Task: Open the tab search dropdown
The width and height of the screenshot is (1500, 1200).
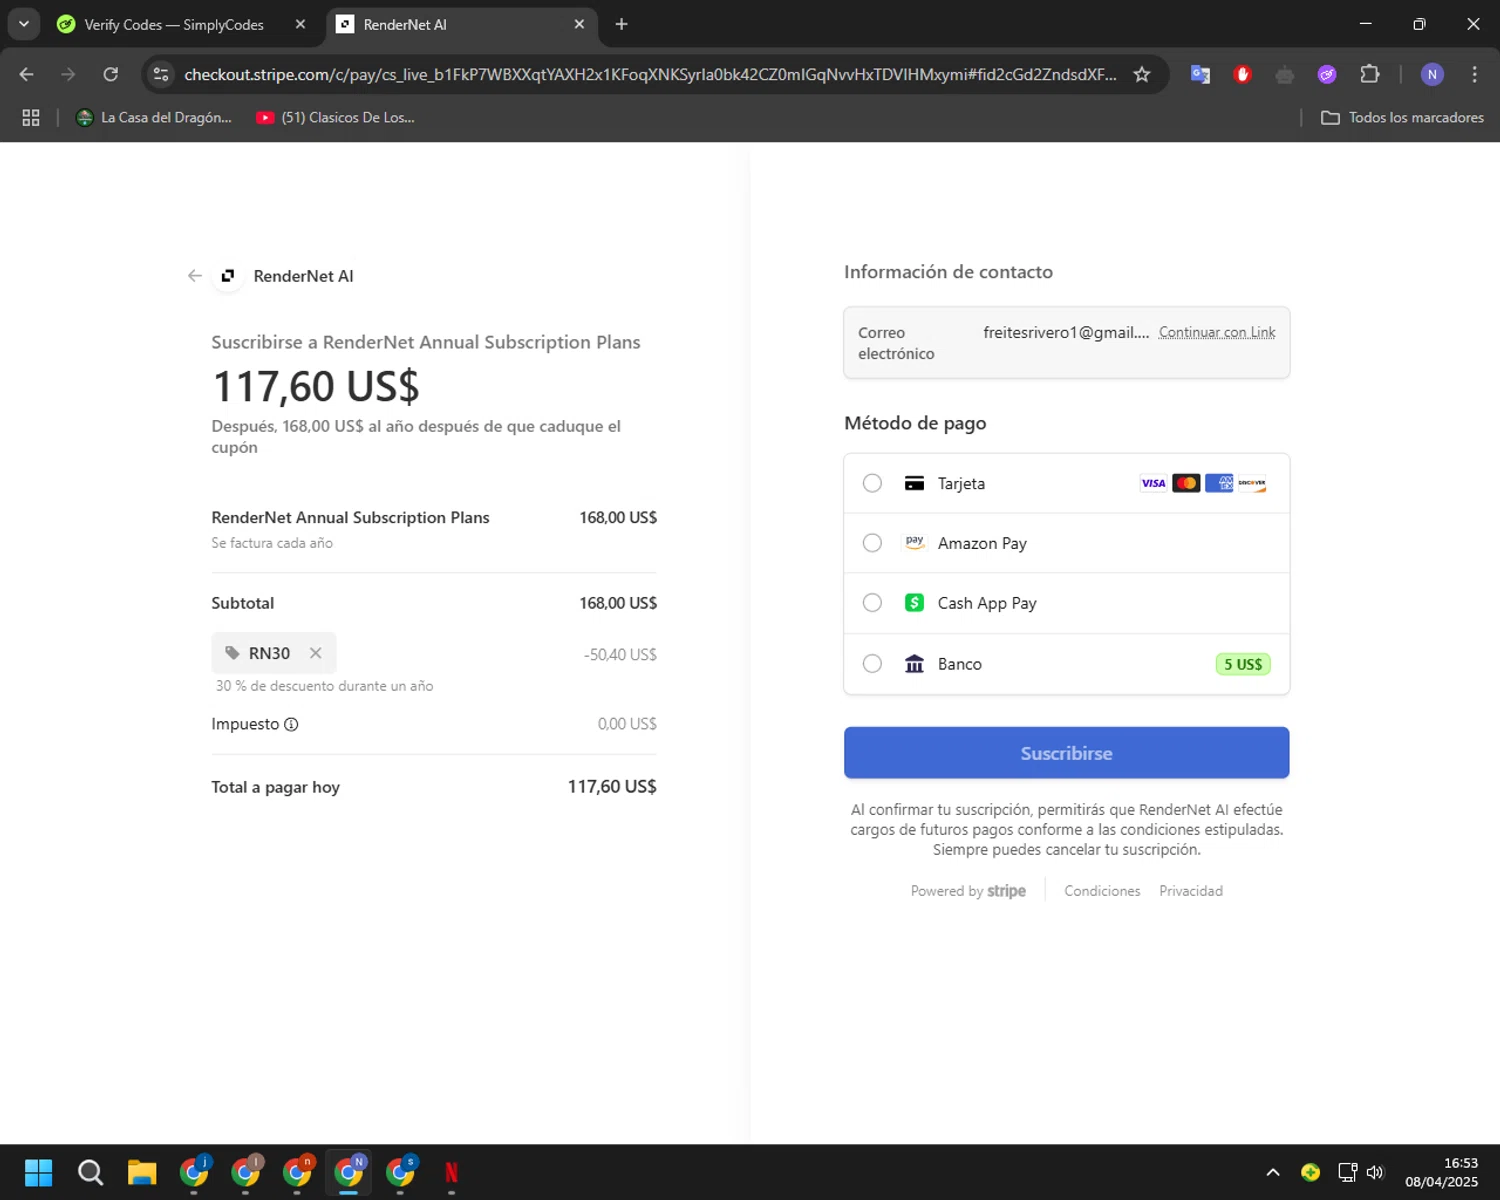Action: point(23,24)
